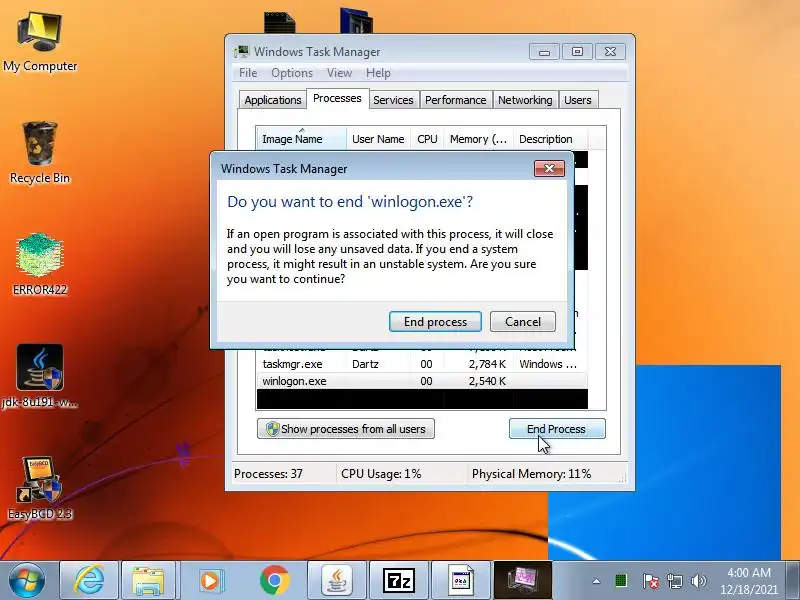Click the 2,540 K memory value
The image size is (800, 600).
click(x=487, y=381)
